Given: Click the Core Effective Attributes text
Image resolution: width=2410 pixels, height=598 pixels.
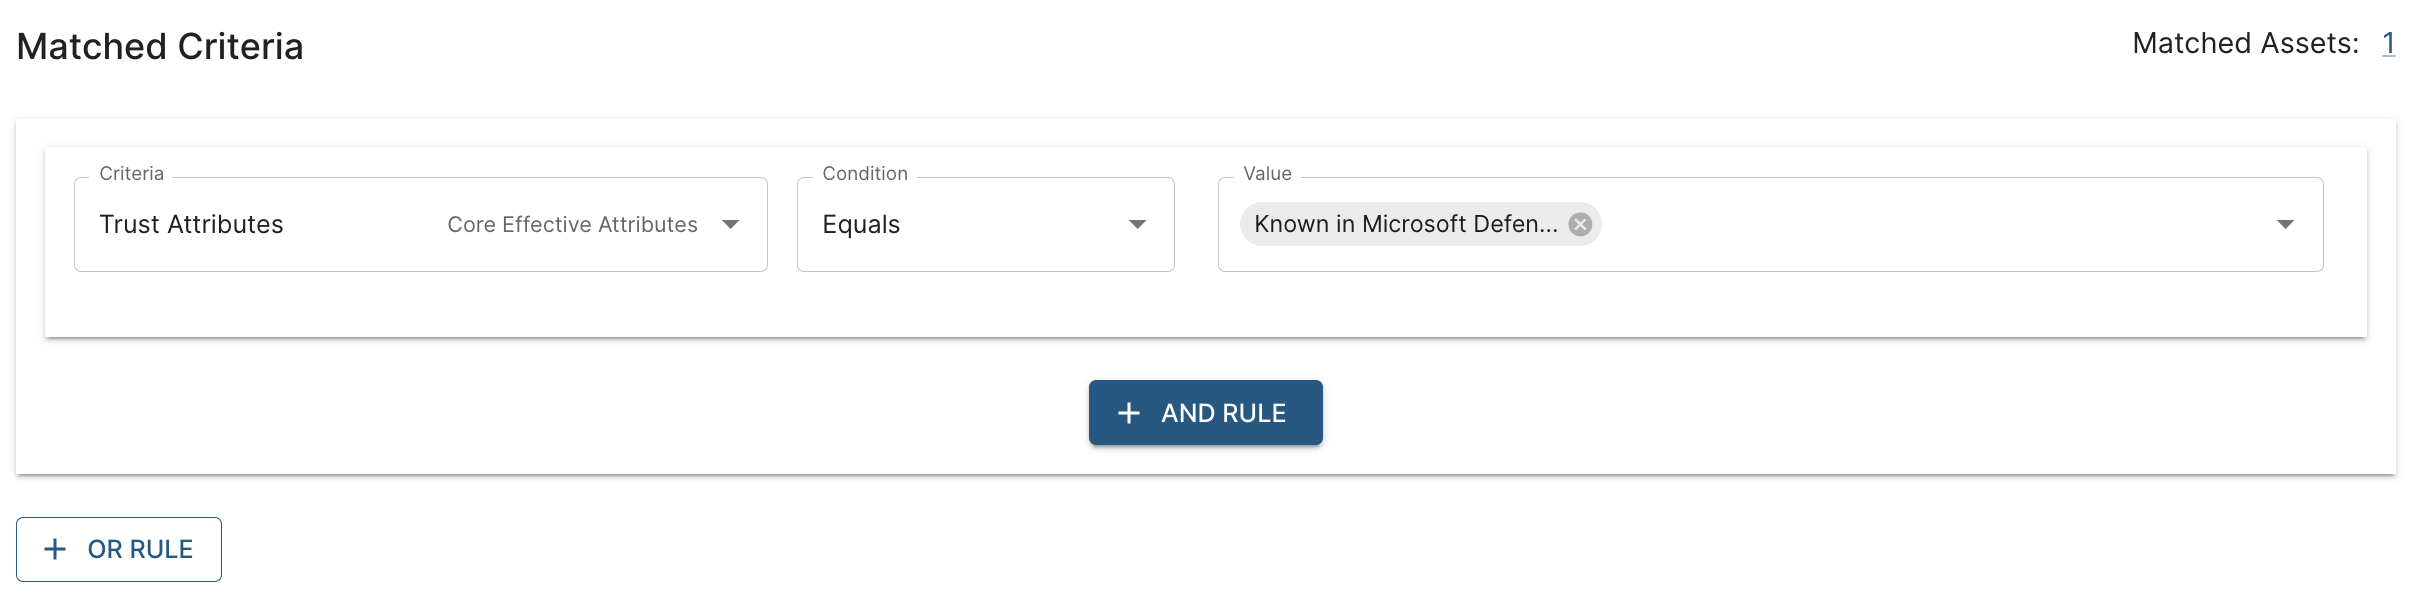Looking at the screenshot, I should click(x=572, y=224).
